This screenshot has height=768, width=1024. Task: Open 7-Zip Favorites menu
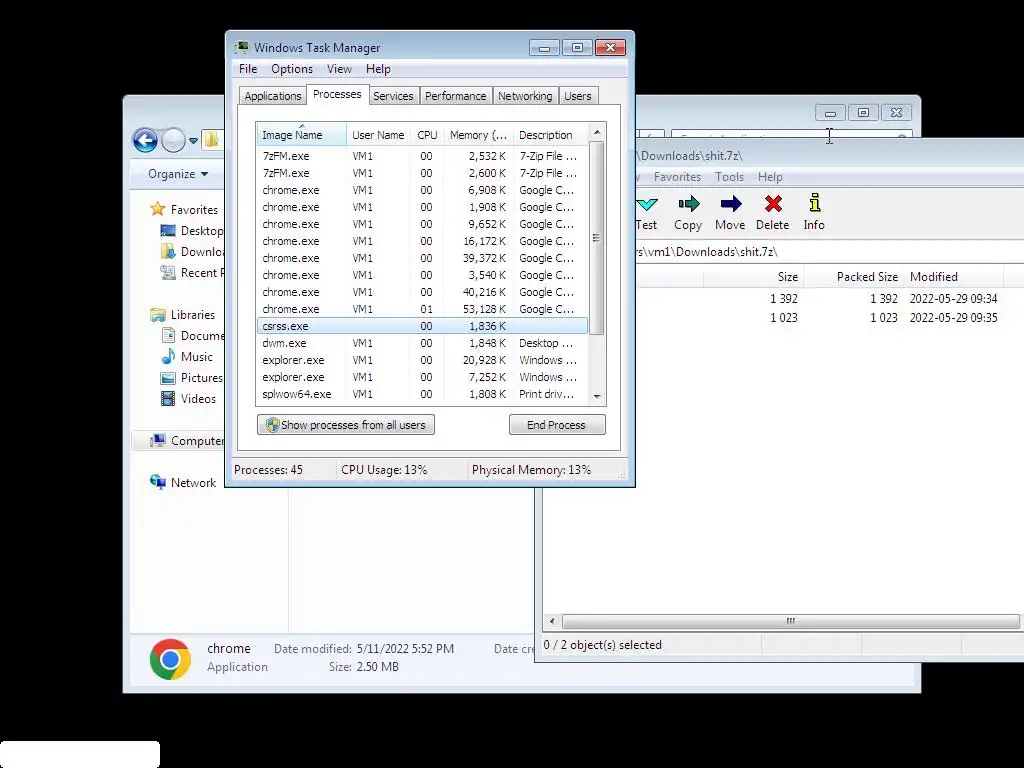(x=677, y=177)
